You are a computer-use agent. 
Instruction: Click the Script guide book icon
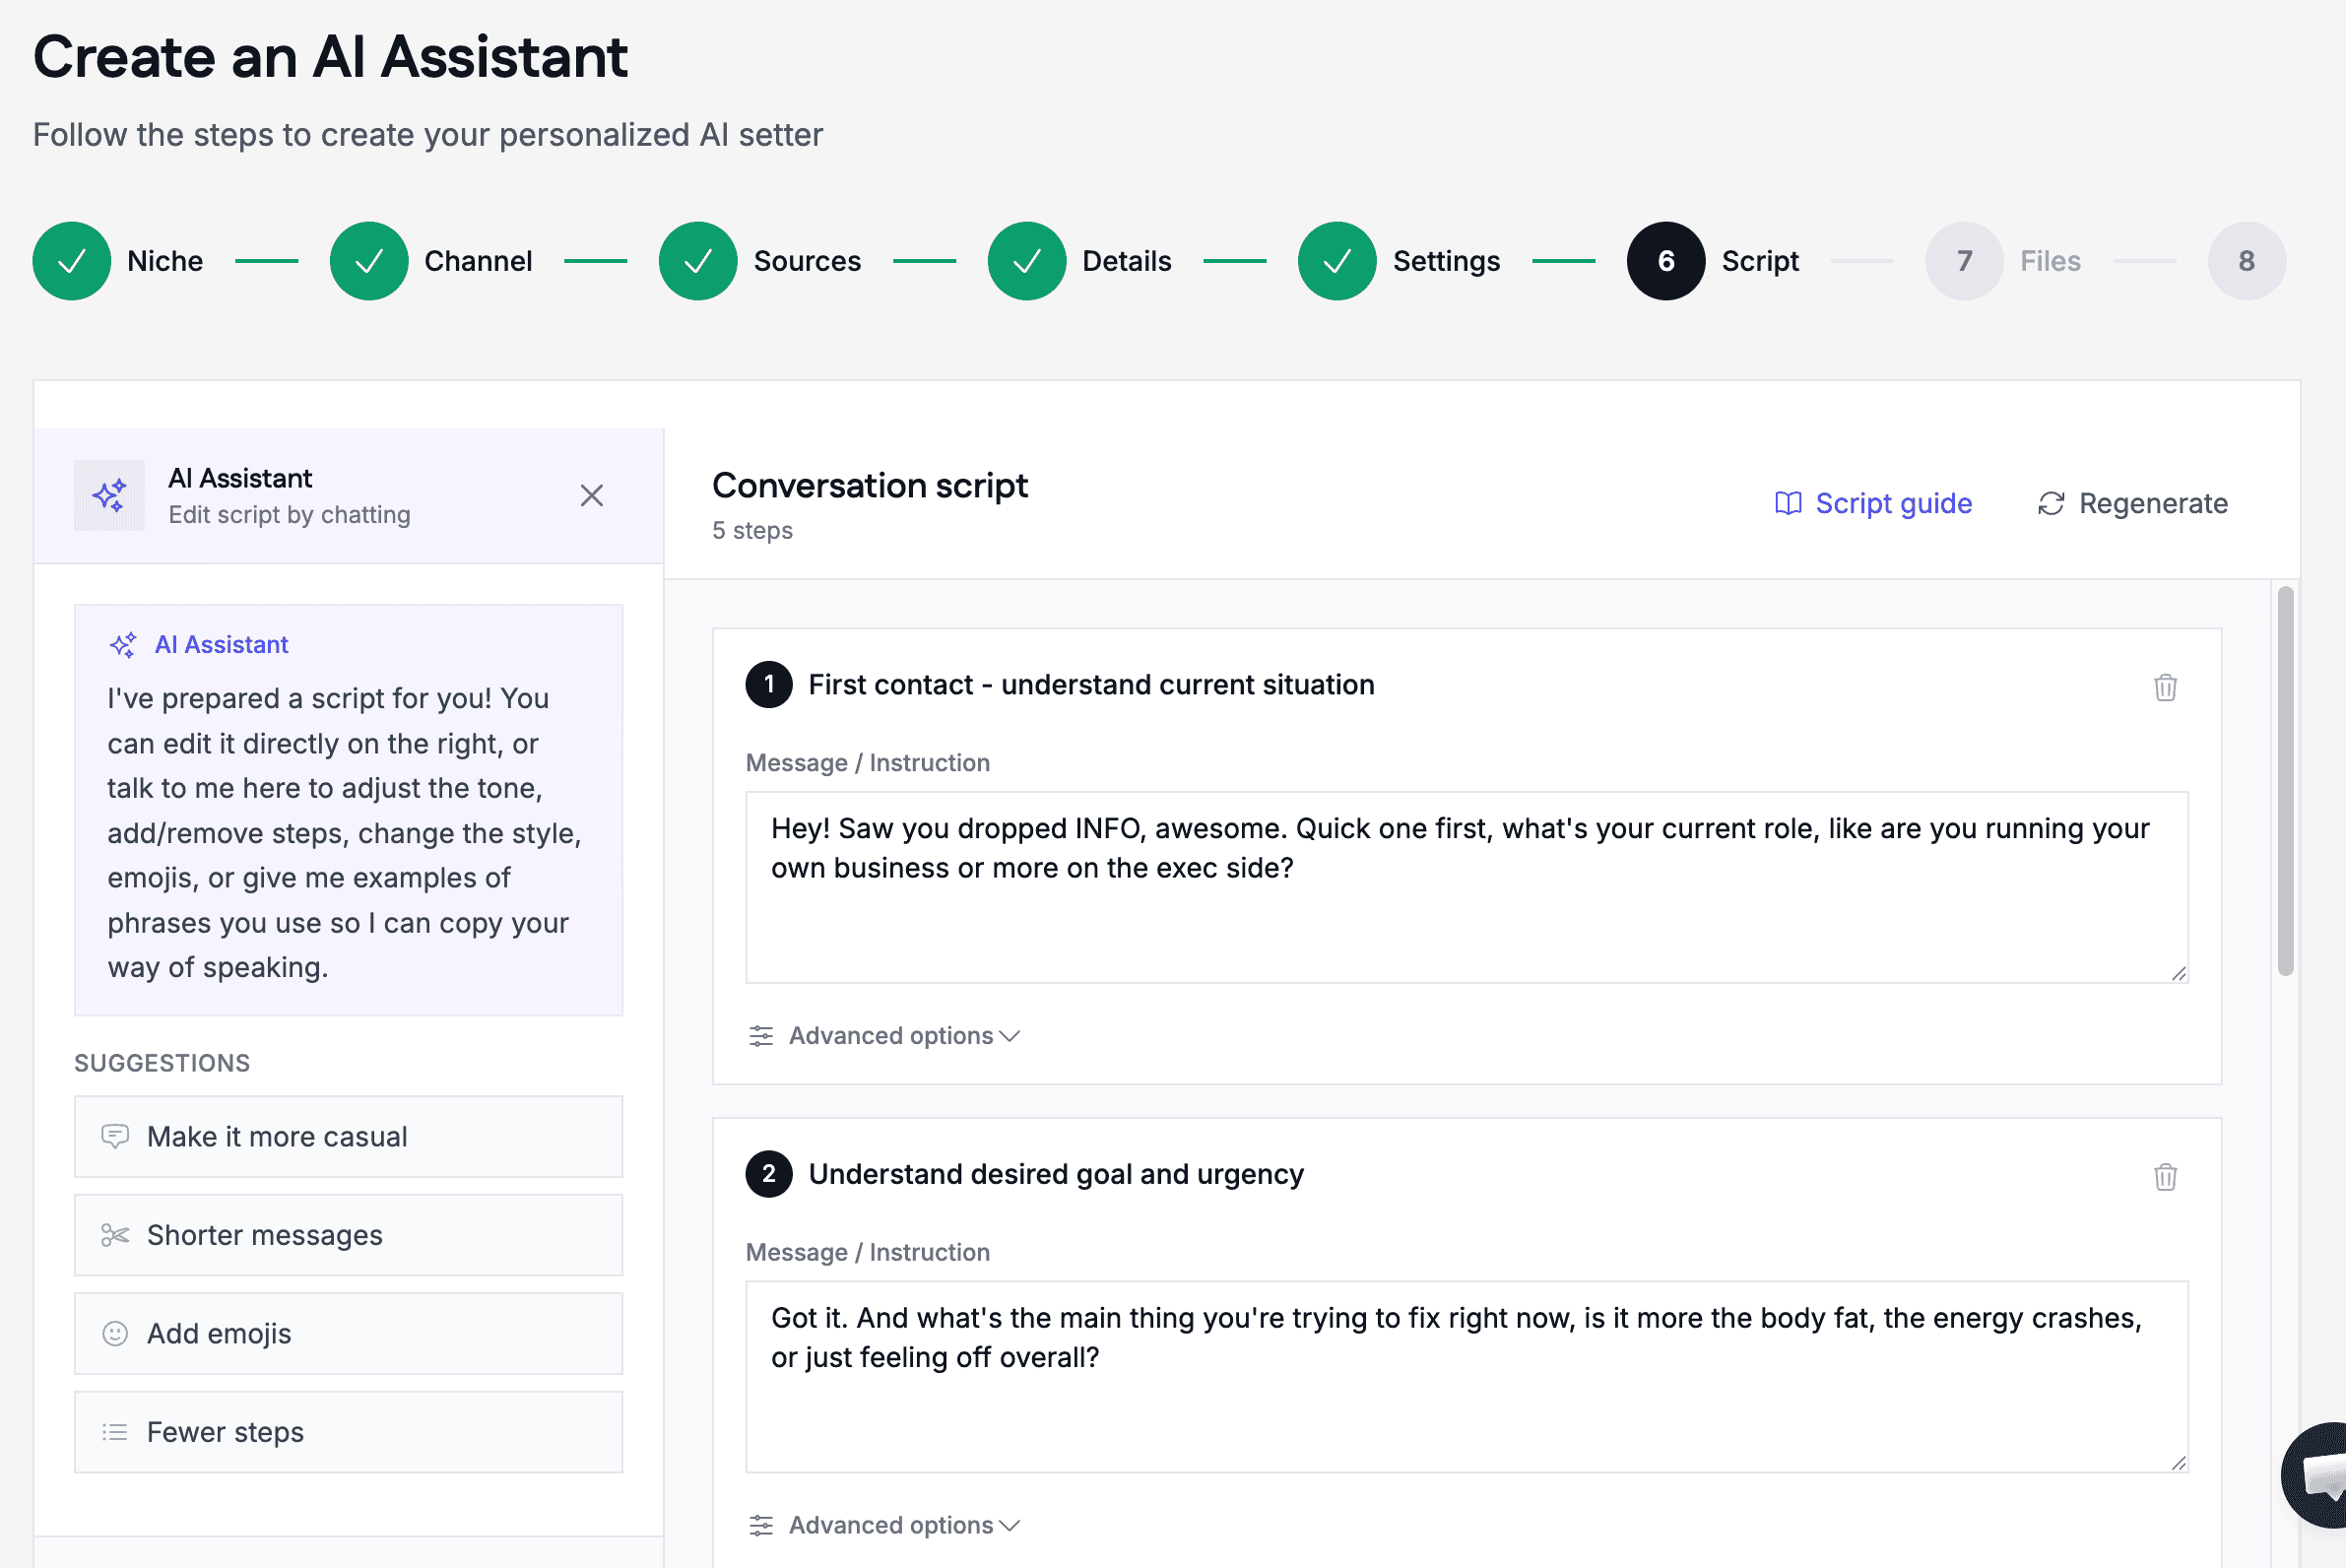1788,503
